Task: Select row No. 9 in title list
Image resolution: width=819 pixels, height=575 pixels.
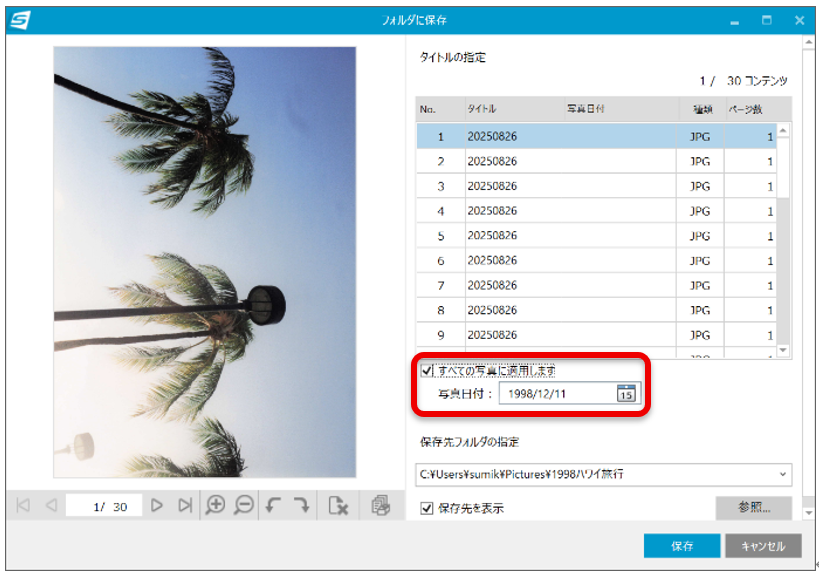Action: coord(596,335)
